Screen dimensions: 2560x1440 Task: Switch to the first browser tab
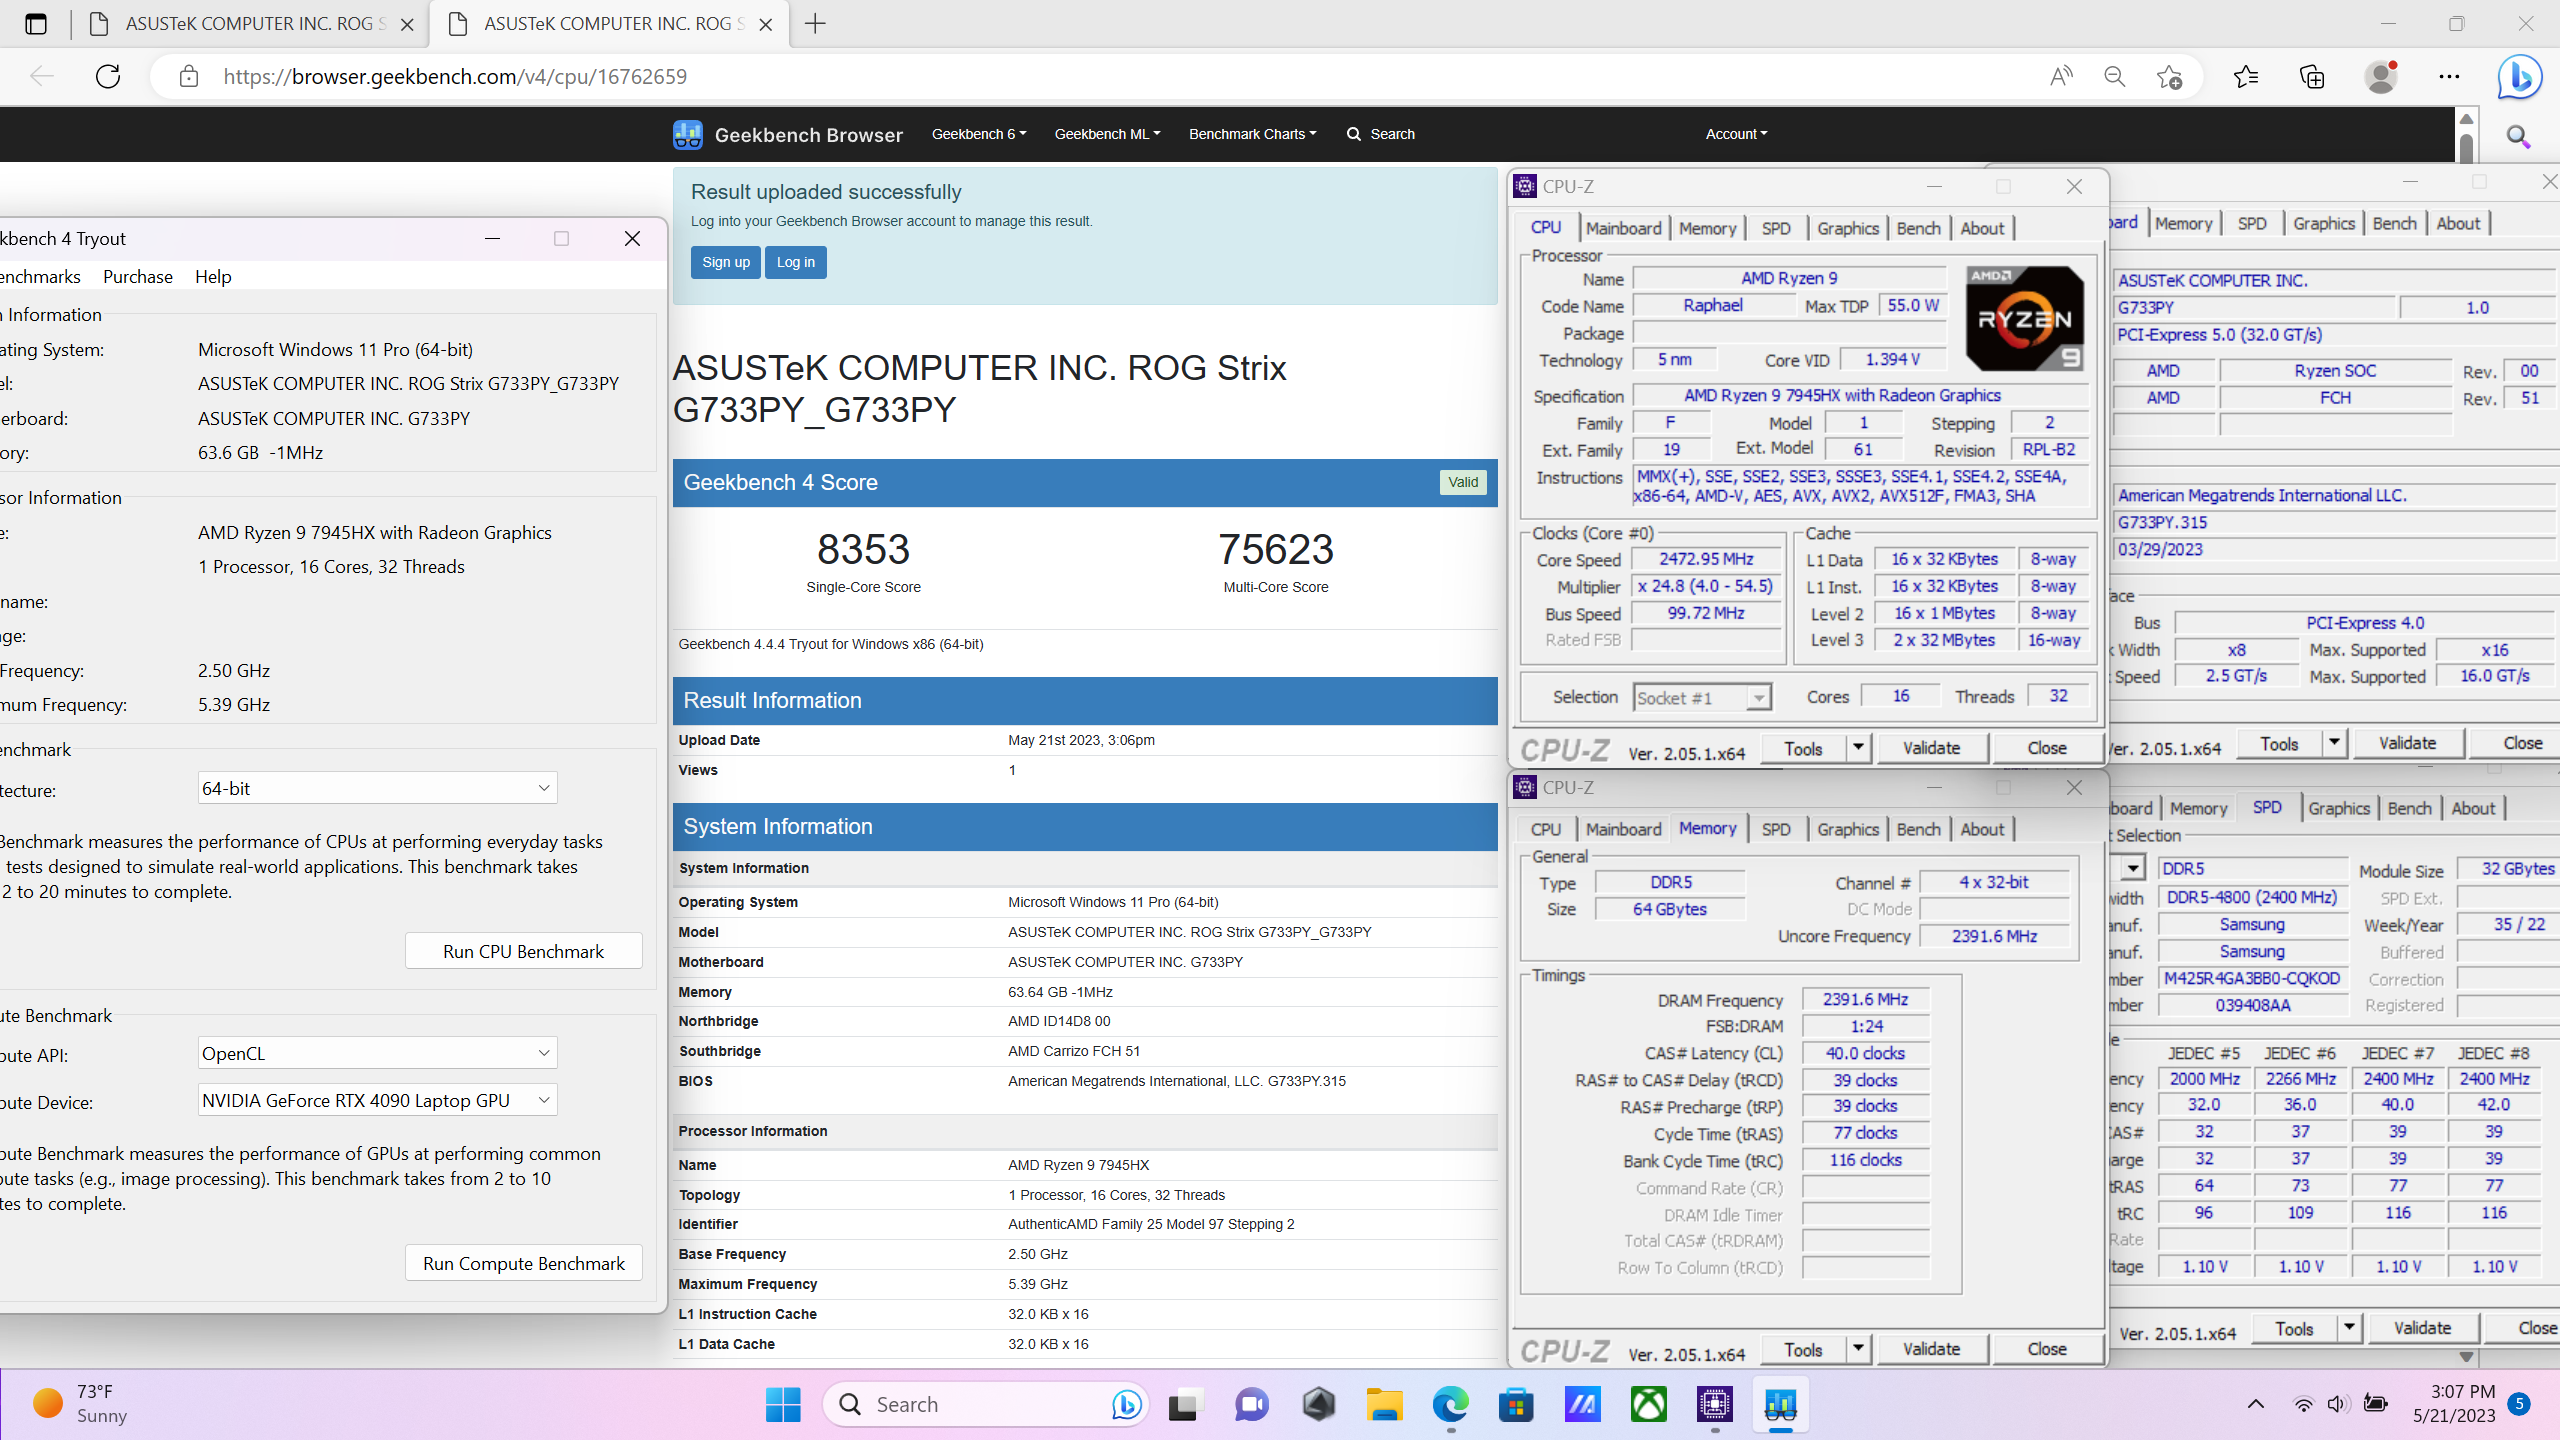(250, 23)
